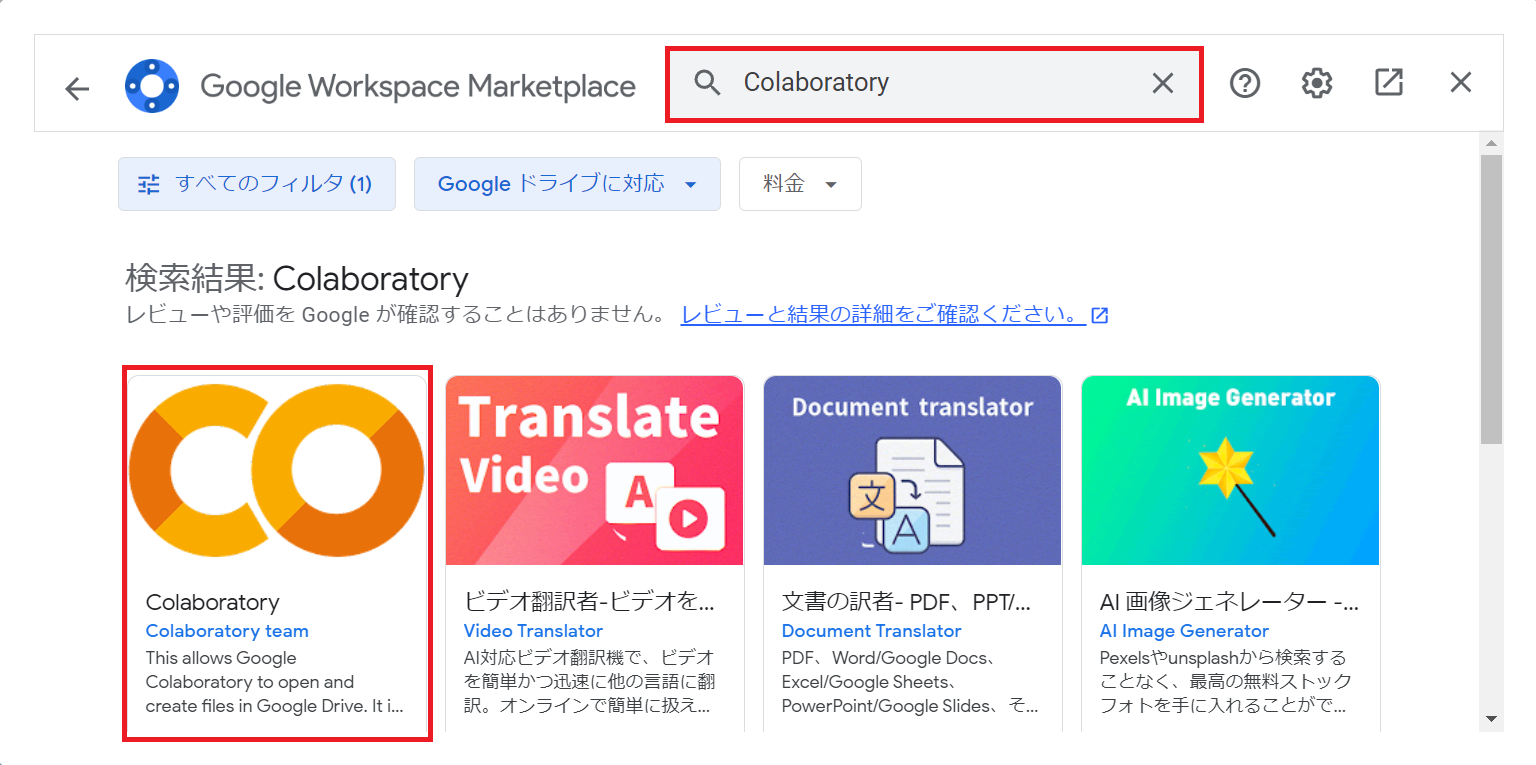Click the Google Workspace Marketplace logo
The image size is (1536, 765).
pos(152,84)
